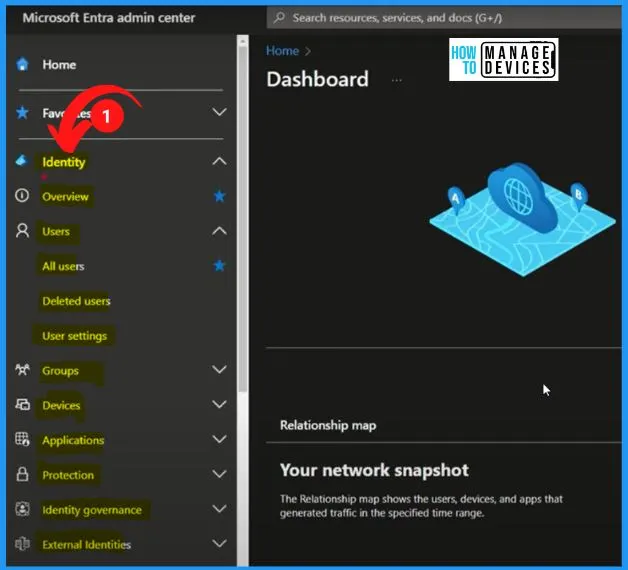Image resolution: width=628 pixels, height=570 pixels.
Task: Click the network map cloud illustration
Action: point(522,219)
